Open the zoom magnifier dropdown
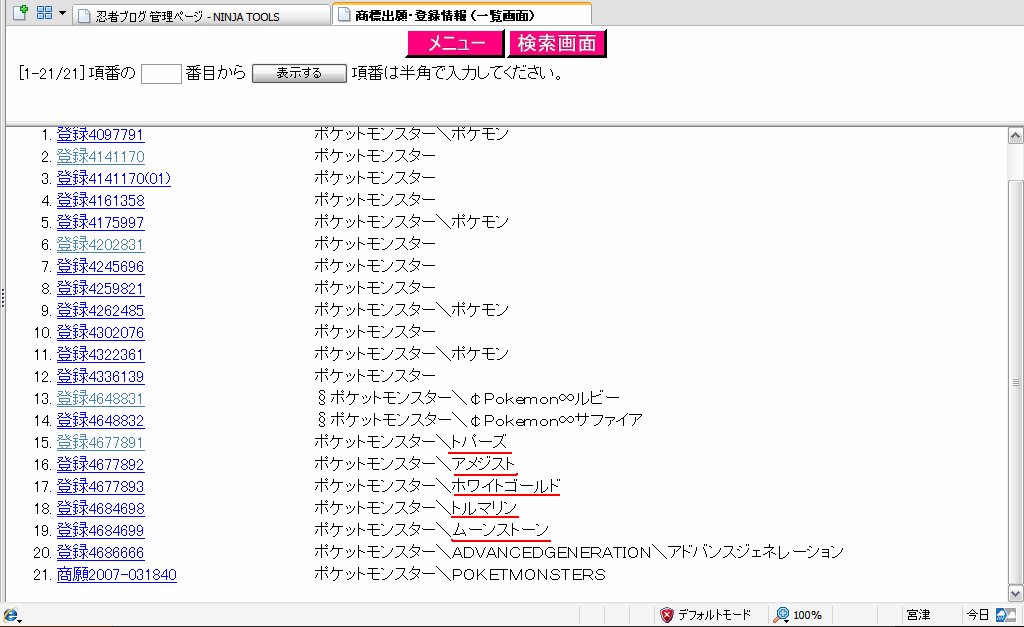 [781, 615]
